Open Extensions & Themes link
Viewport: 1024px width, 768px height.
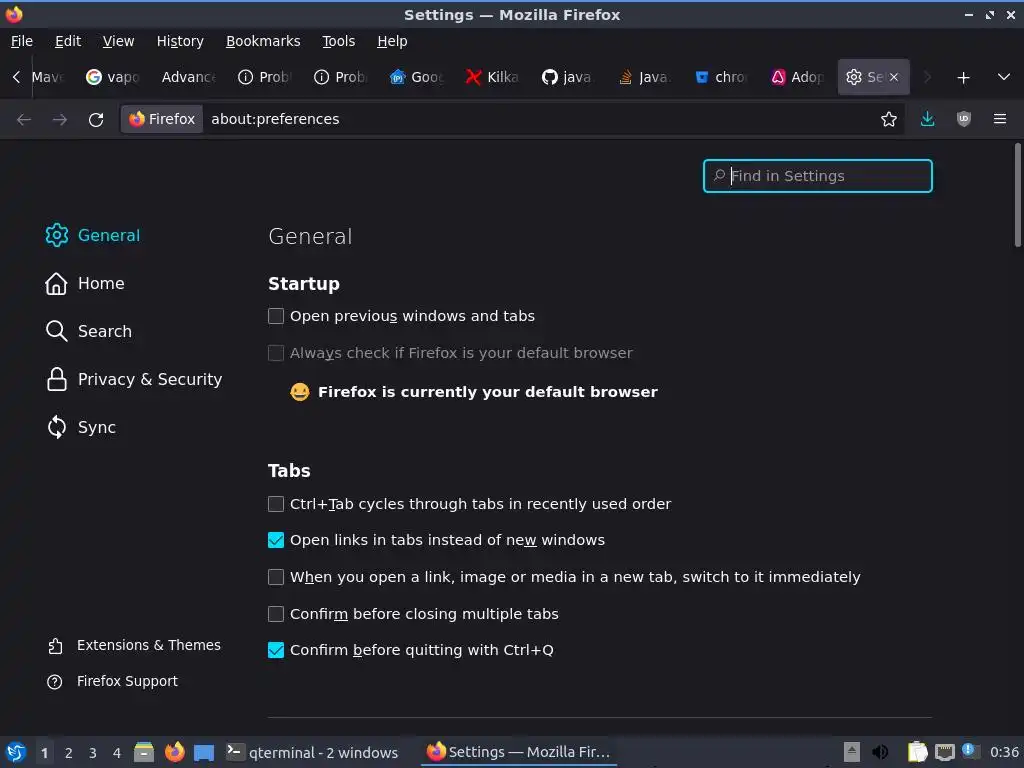tap(149, 645)
